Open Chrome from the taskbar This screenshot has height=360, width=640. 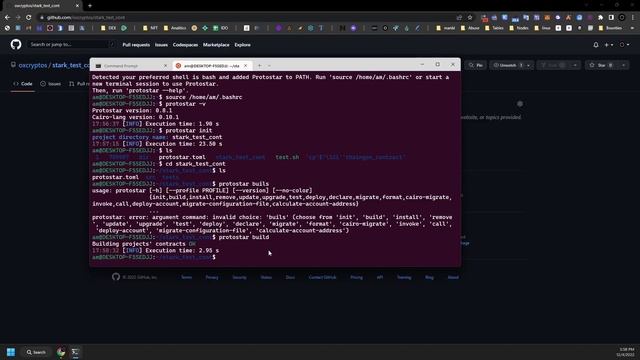point(61,352)
